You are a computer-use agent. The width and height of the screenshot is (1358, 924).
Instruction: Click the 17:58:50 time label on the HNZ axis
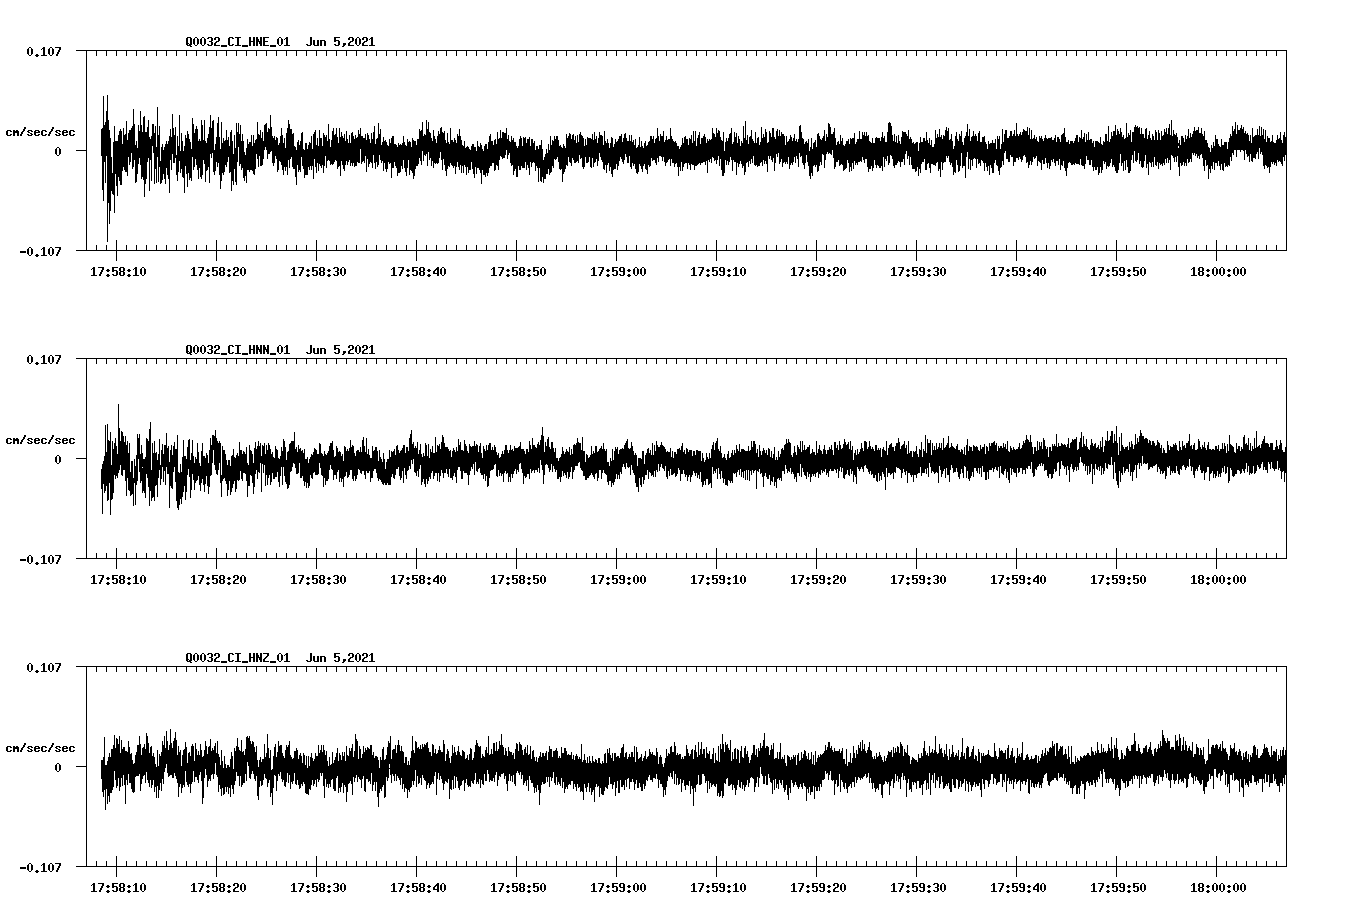click(518, 887)
